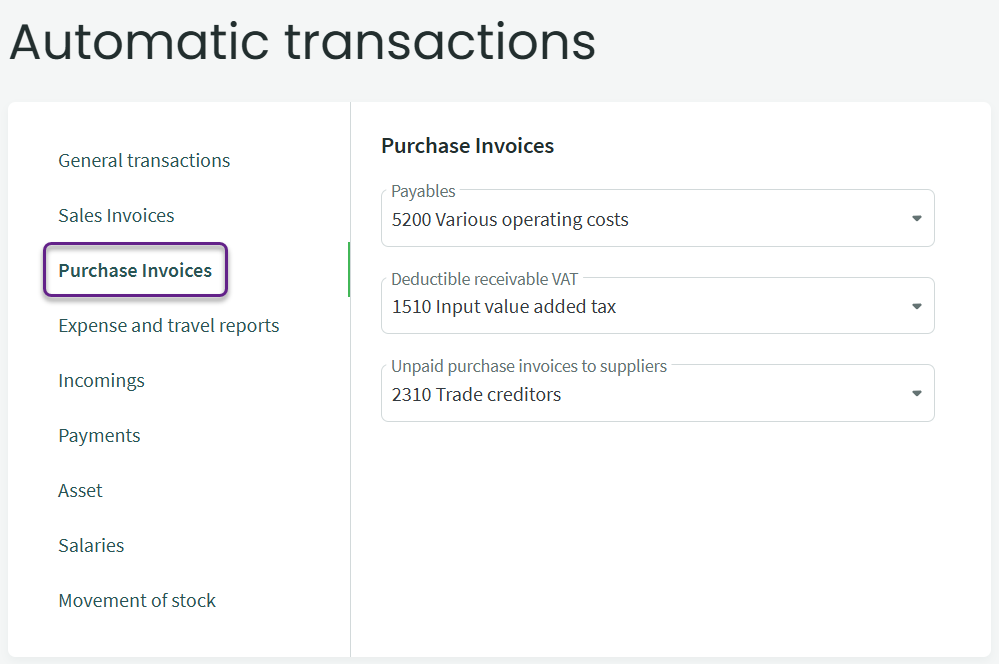Image resolution: width=999 pixels, height=664 pixels.
Task: Select the Purchase Invoices sidebar item
Action: click(x=135, y=271)
